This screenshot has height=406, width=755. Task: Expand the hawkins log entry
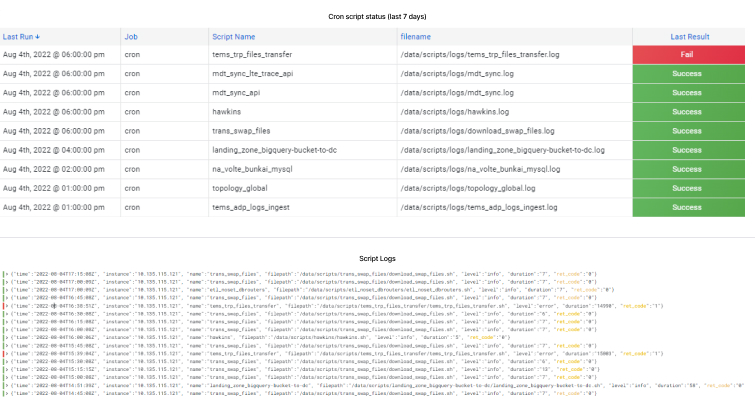[x=4, y=337]
